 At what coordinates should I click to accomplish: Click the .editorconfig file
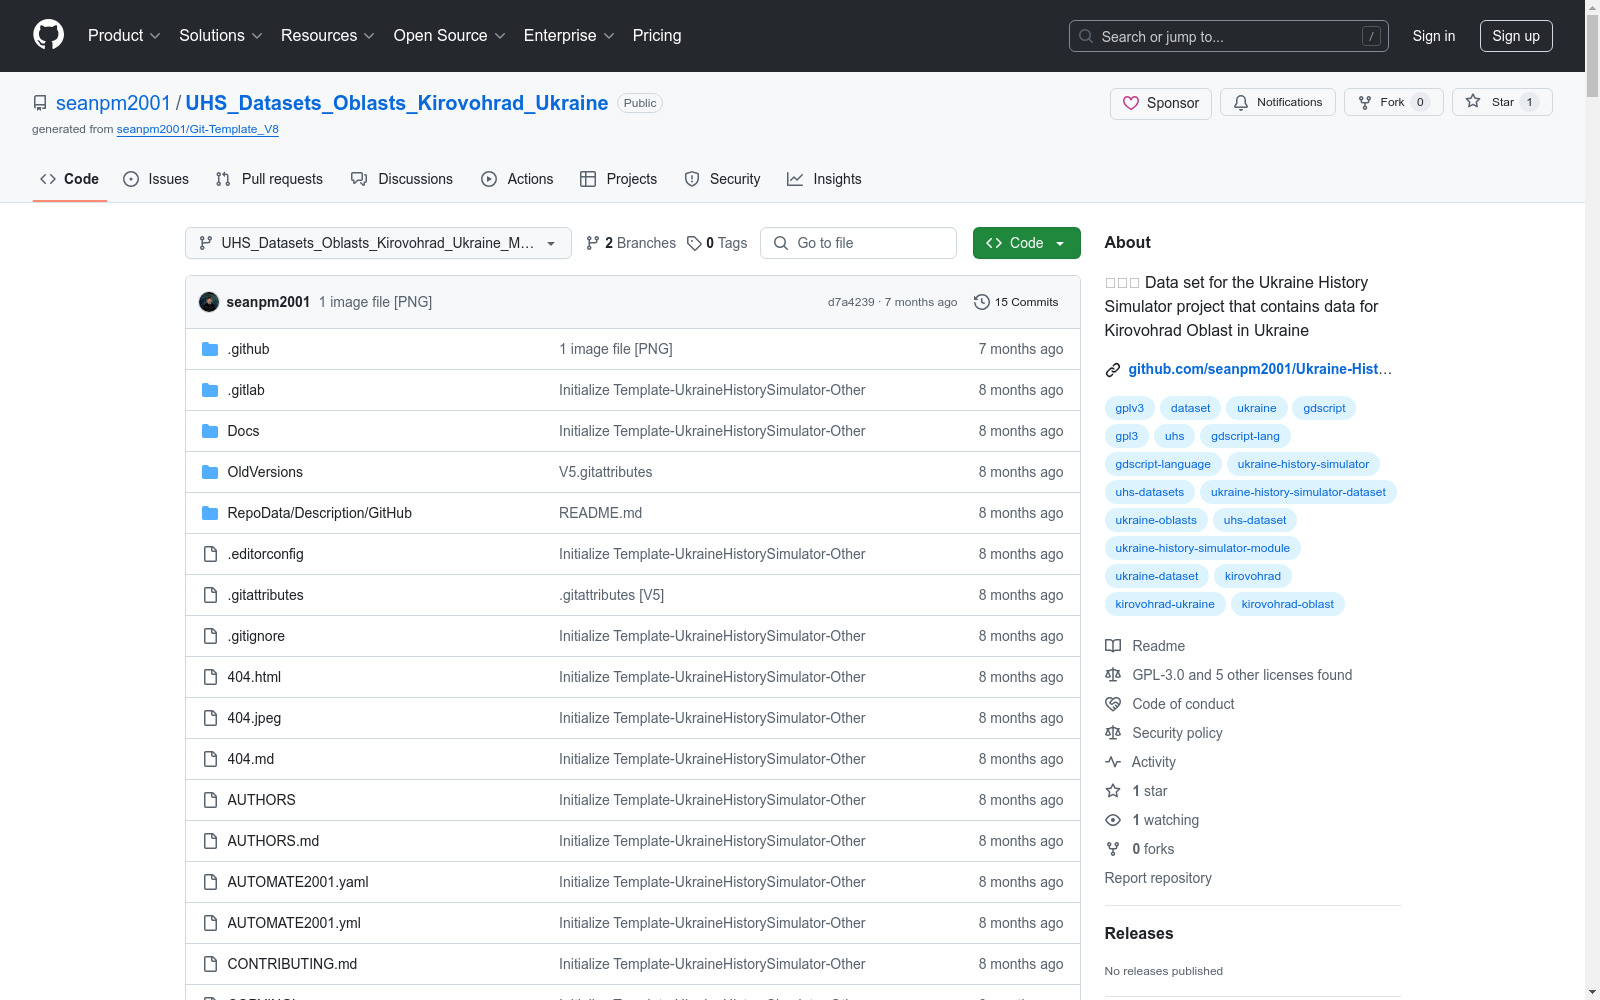pos(265,554)
